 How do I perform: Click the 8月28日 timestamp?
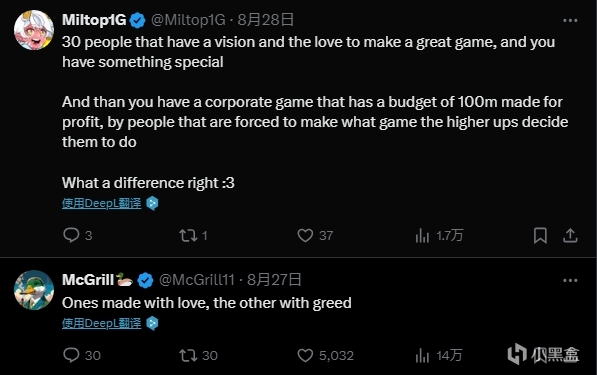pos(265,20)
